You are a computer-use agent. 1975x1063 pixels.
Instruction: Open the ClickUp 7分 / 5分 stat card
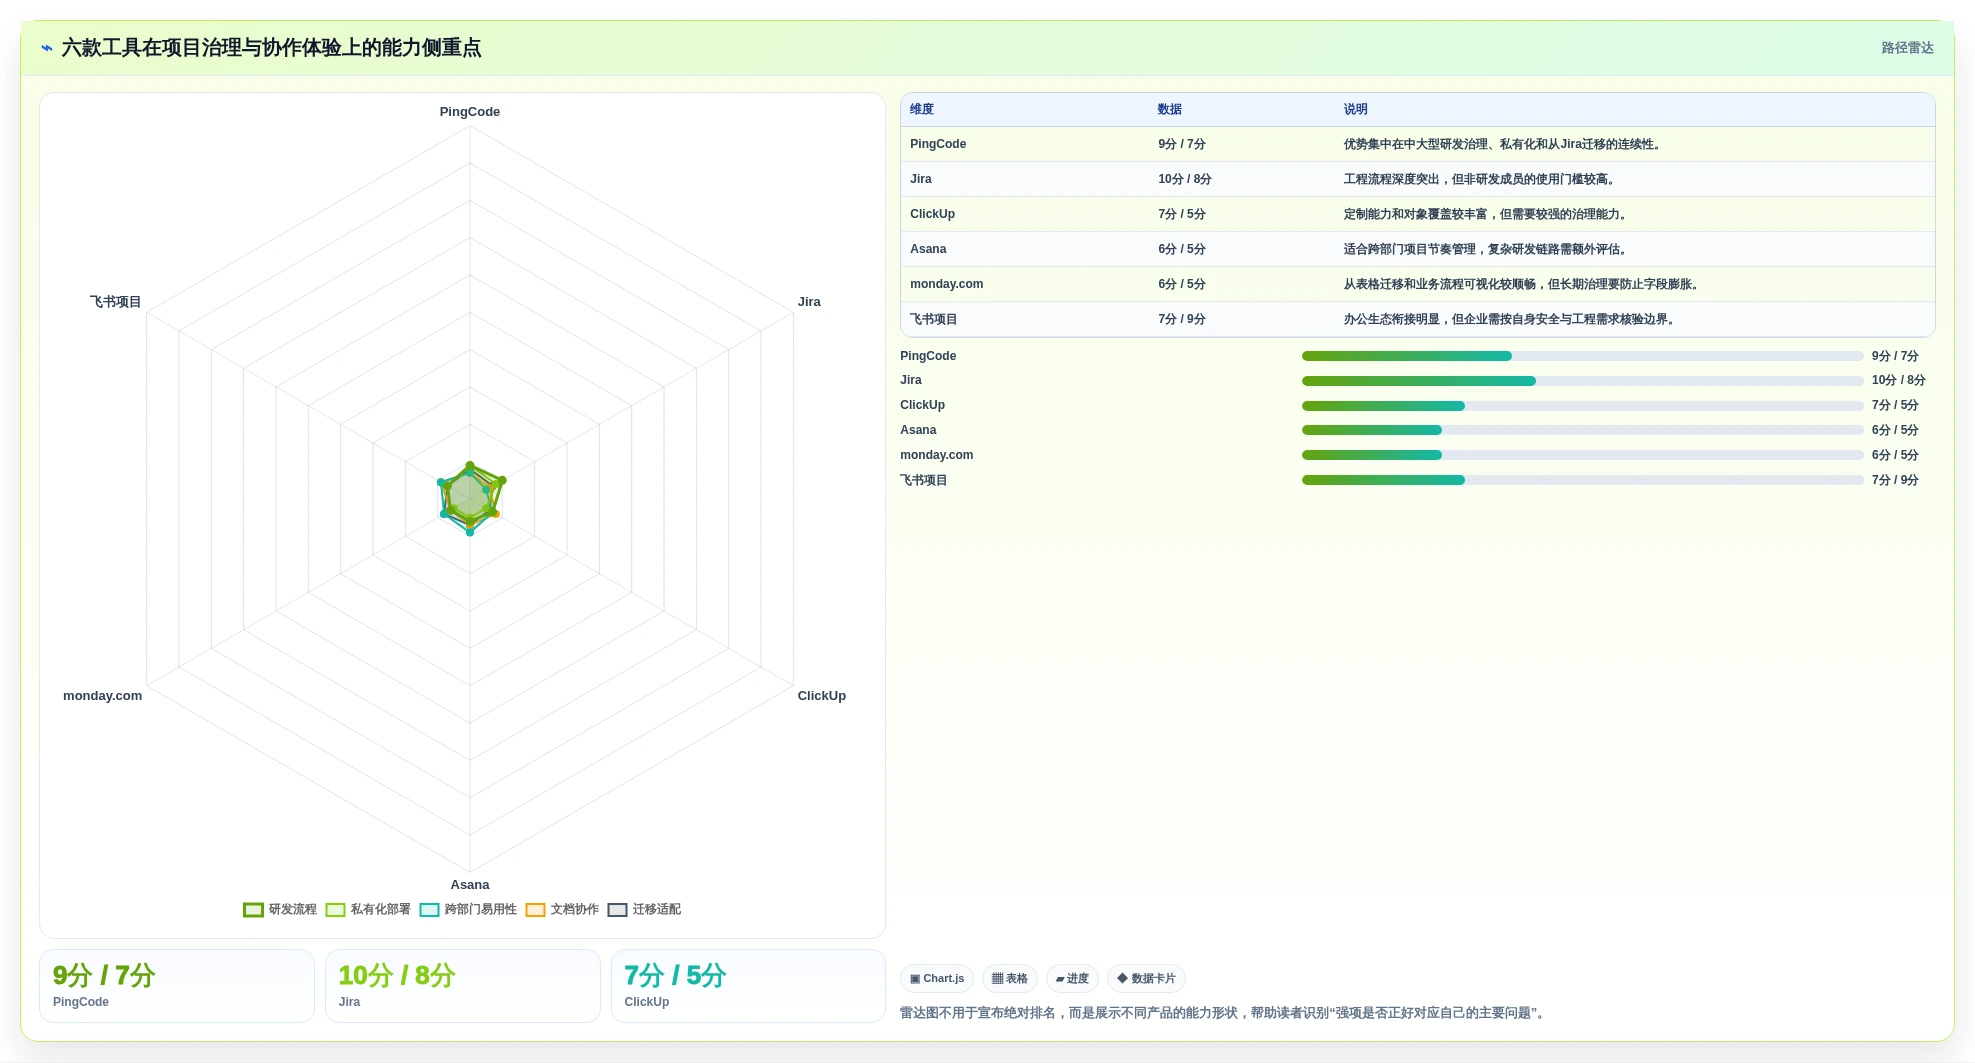[748, 986]
